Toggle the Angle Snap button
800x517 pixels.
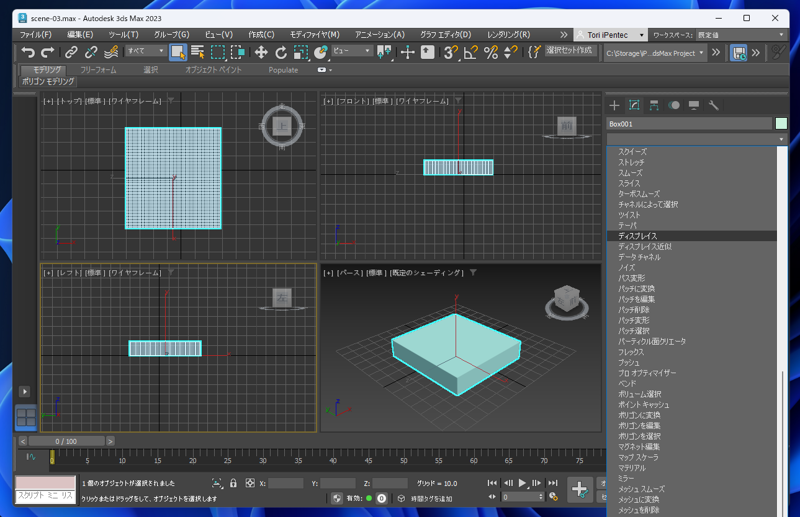pos(470,52)
